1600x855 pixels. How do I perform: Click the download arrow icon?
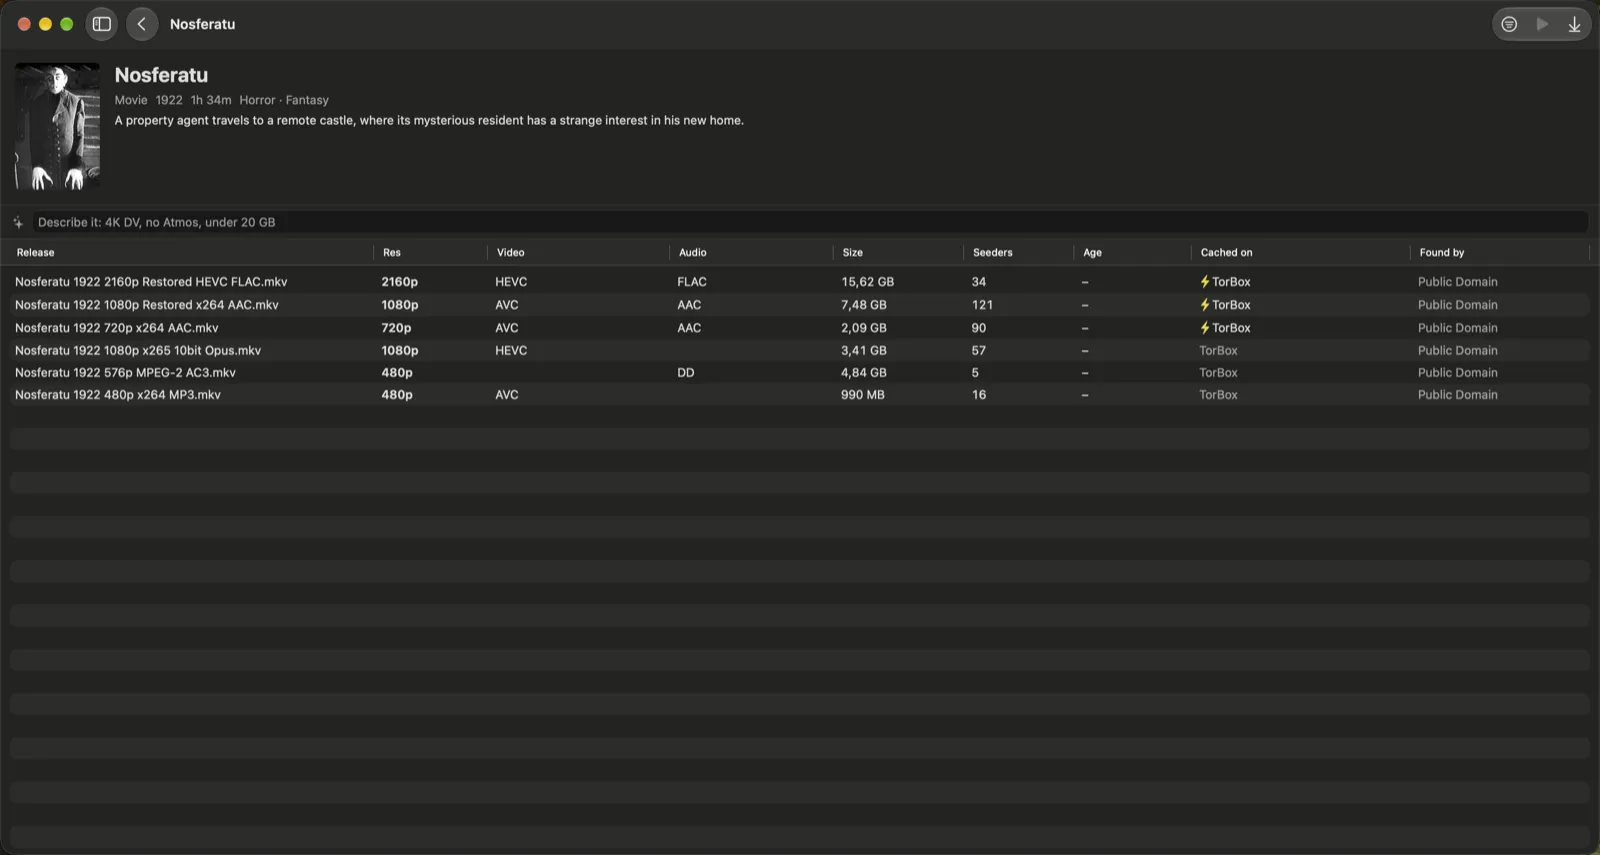(1574, 24)
